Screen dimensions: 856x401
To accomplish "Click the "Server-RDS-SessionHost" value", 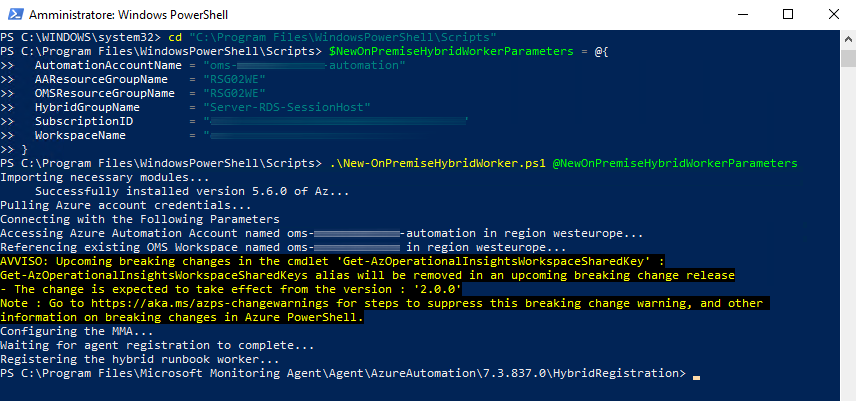I will [x=287, y=107].
